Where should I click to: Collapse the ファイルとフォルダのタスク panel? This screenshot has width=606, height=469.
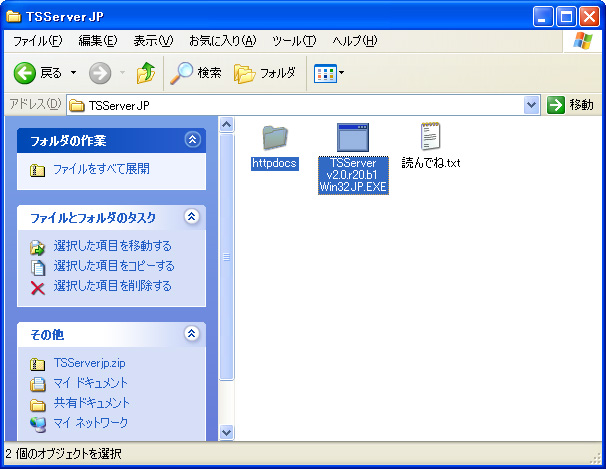[192, 216]
